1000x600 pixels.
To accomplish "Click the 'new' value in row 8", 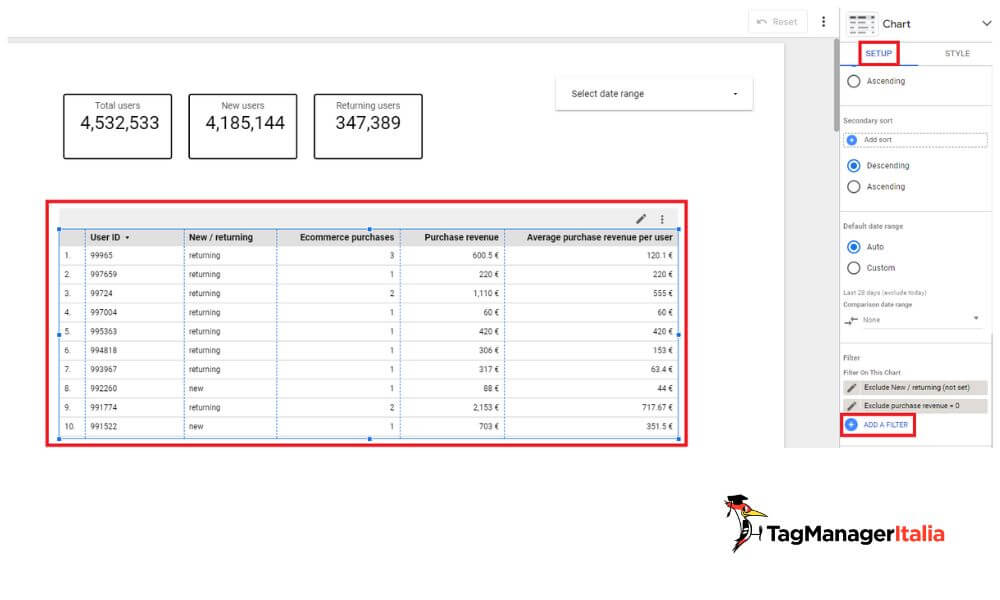I will pos(196,388).
